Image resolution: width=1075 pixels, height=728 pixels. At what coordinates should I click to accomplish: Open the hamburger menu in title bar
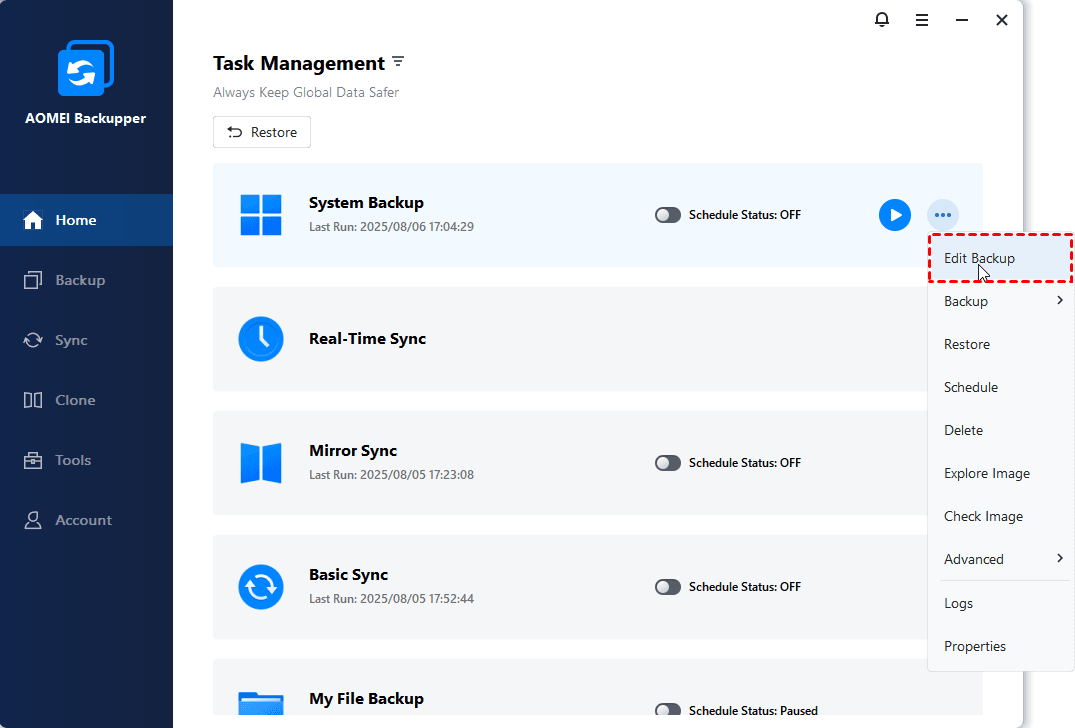coord(922,20)
